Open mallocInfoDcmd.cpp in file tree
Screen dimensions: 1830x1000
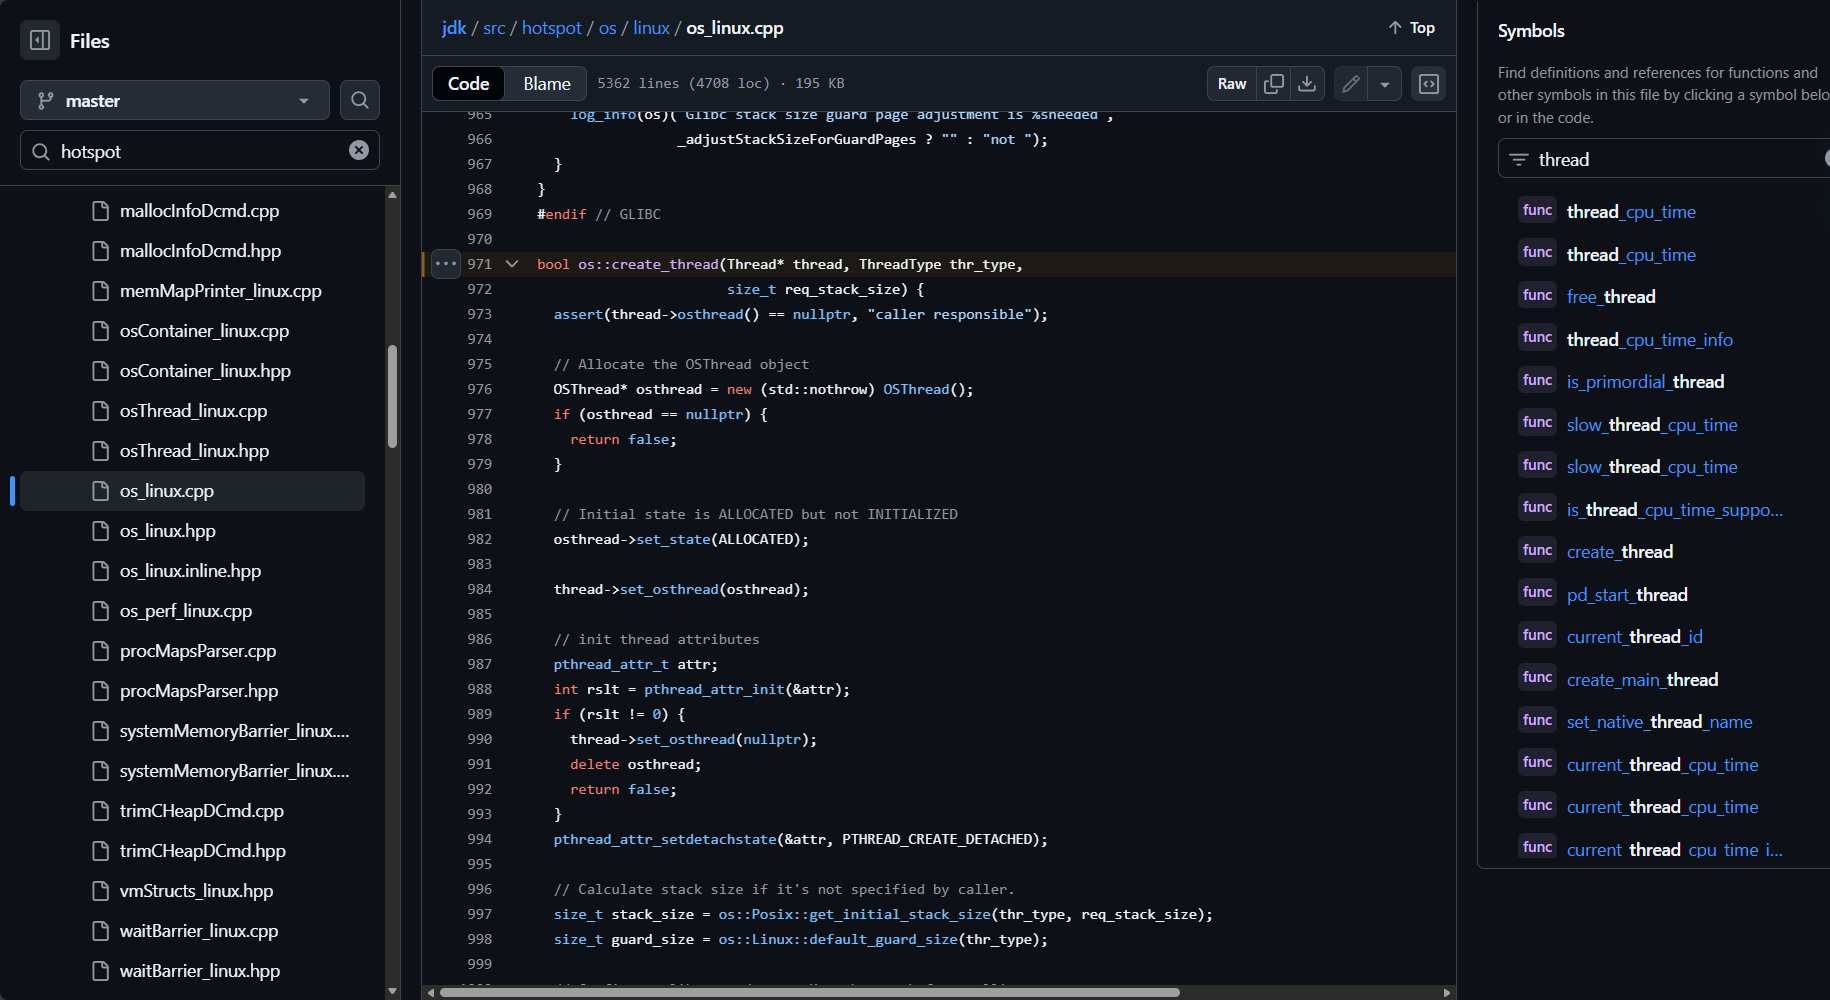click(x=199, y=211)
